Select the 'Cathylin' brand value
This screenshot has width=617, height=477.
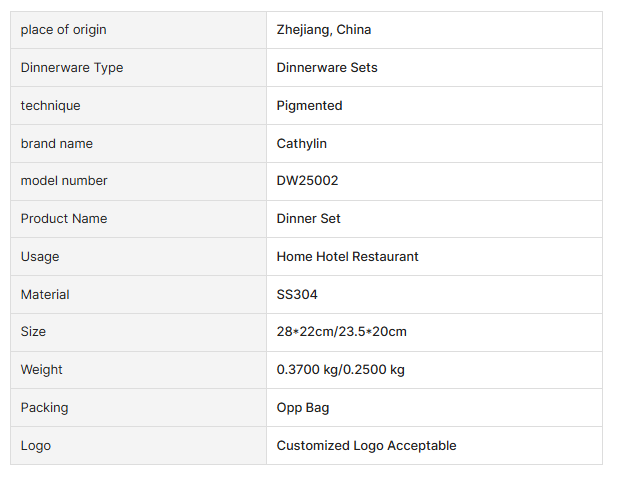(x=302, y=144)
